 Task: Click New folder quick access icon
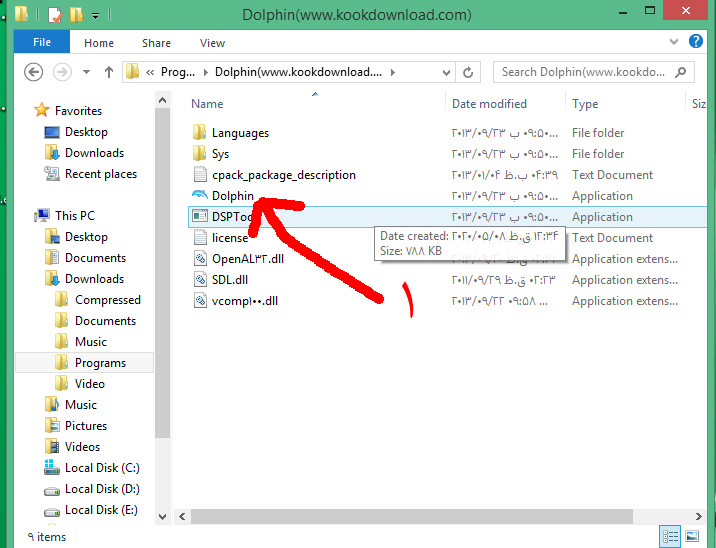pyautogui.click(x=76, y=14)
